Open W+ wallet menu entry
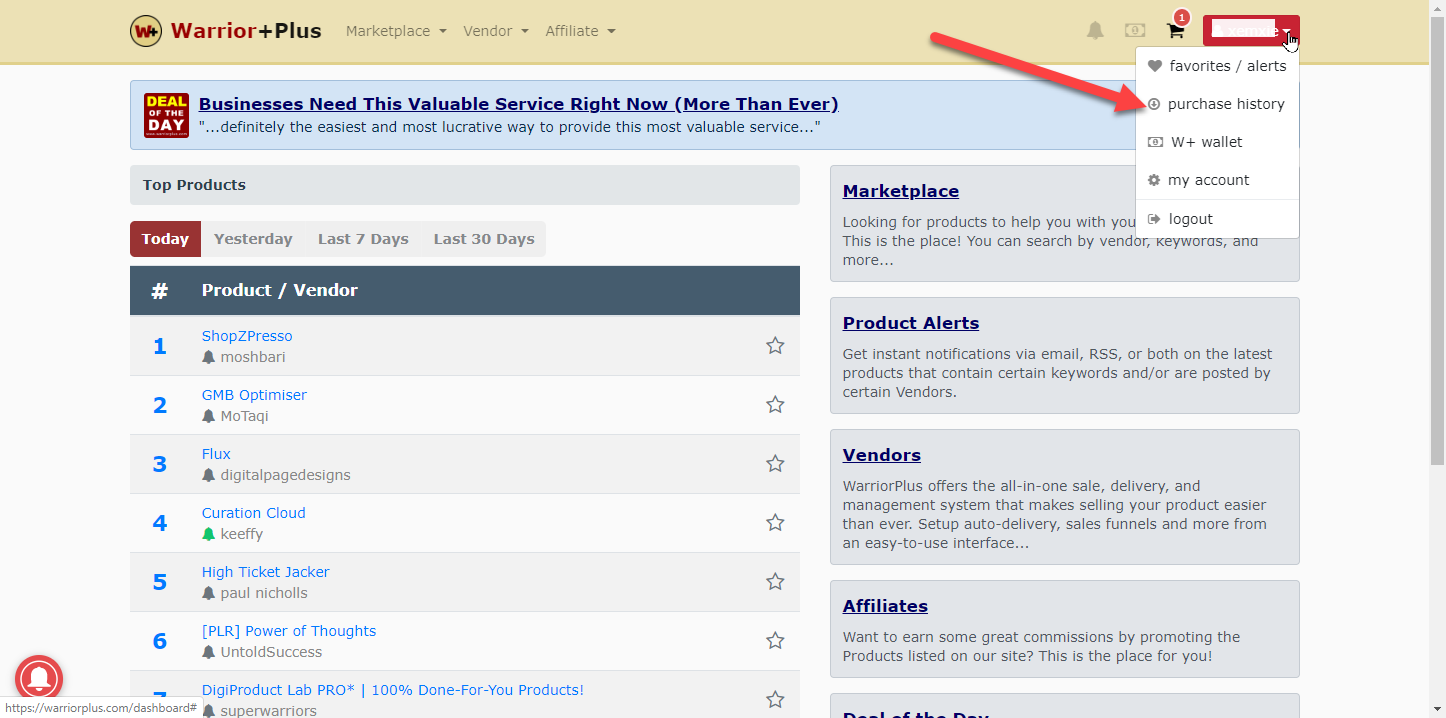This screenshot has height=718, width=1446. [x=1217, y=142]
